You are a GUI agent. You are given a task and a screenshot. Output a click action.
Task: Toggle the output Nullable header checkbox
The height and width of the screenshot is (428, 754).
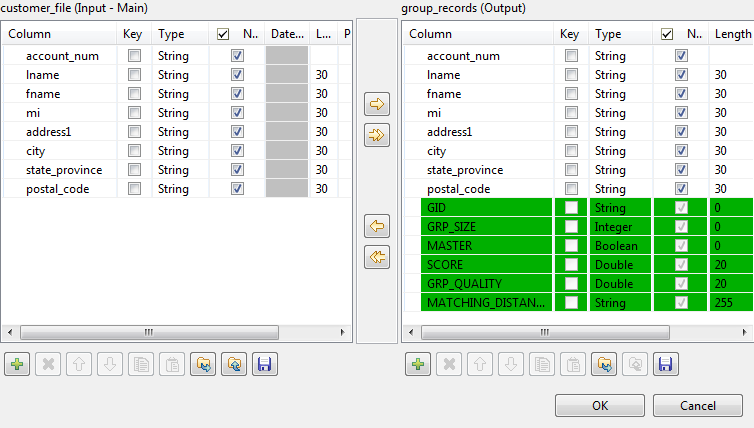click(667, 34)
